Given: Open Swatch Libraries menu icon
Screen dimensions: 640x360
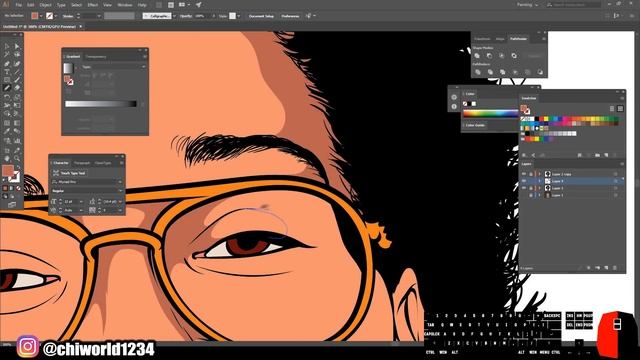Looking at the screenshot, I should [x=525, y=155].
